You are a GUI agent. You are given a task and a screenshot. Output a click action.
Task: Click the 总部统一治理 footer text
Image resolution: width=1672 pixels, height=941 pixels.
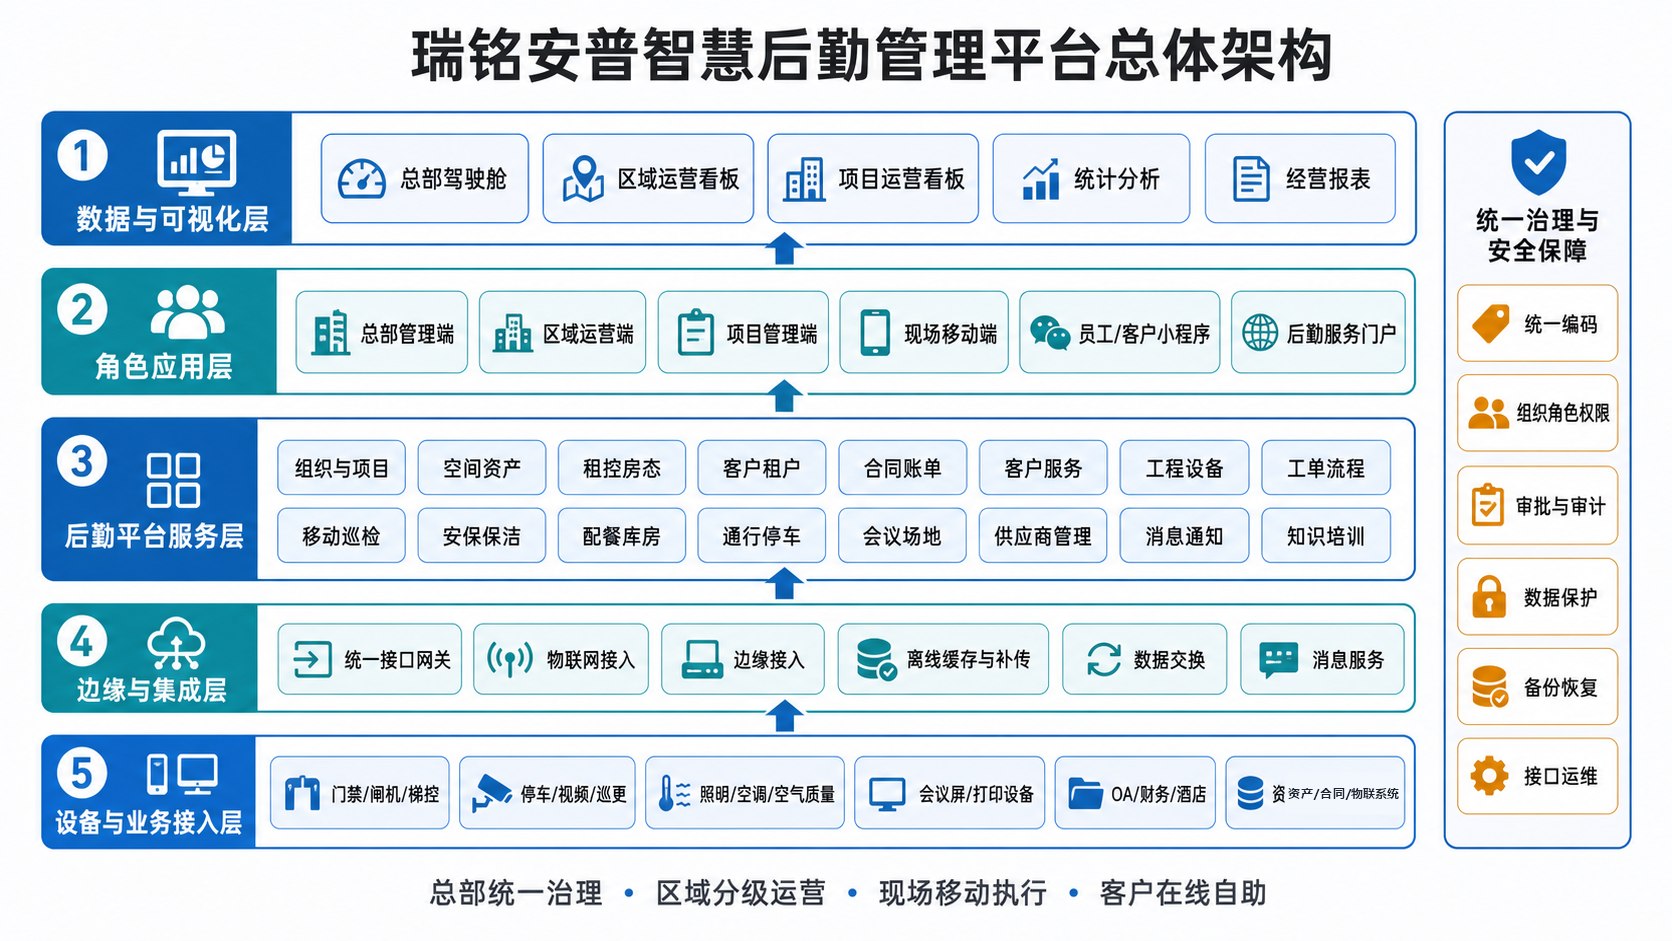[516, 892]
